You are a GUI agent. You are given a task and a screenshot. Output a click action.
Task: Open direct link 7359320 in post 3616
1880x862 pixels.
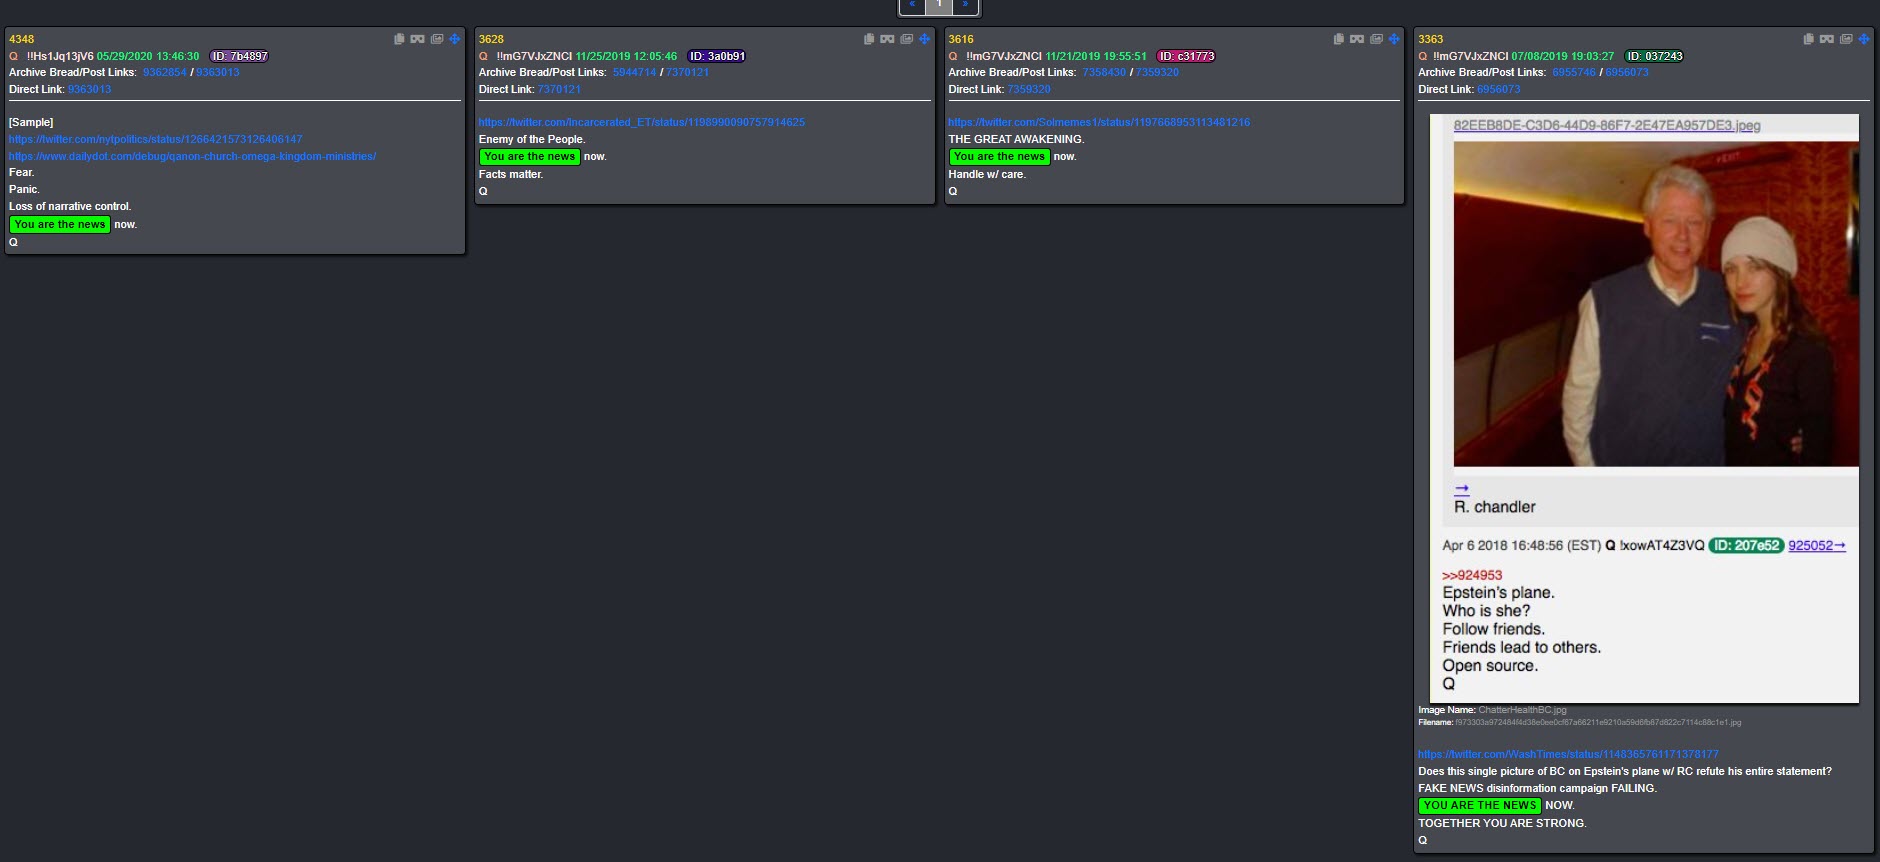pos(1029,89)
